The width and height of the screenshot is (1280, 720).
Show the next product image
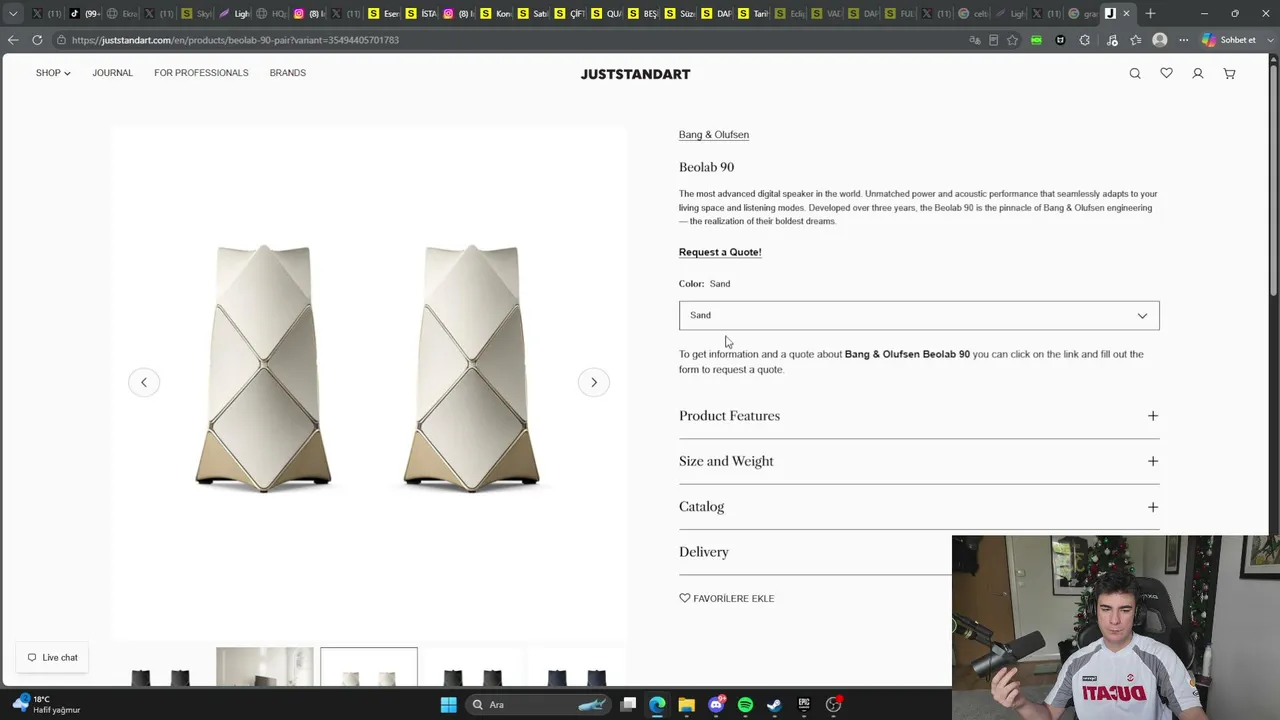594,382
